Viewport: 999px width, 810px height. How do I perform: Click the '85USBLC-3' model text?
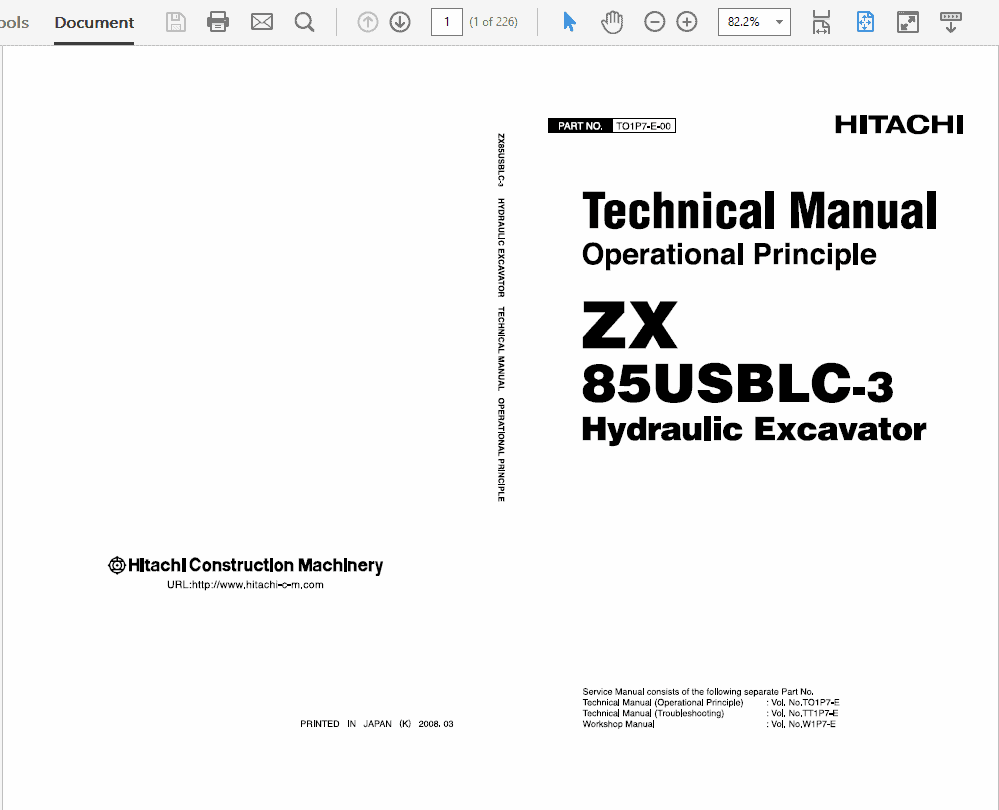click(x=738, y=382)
